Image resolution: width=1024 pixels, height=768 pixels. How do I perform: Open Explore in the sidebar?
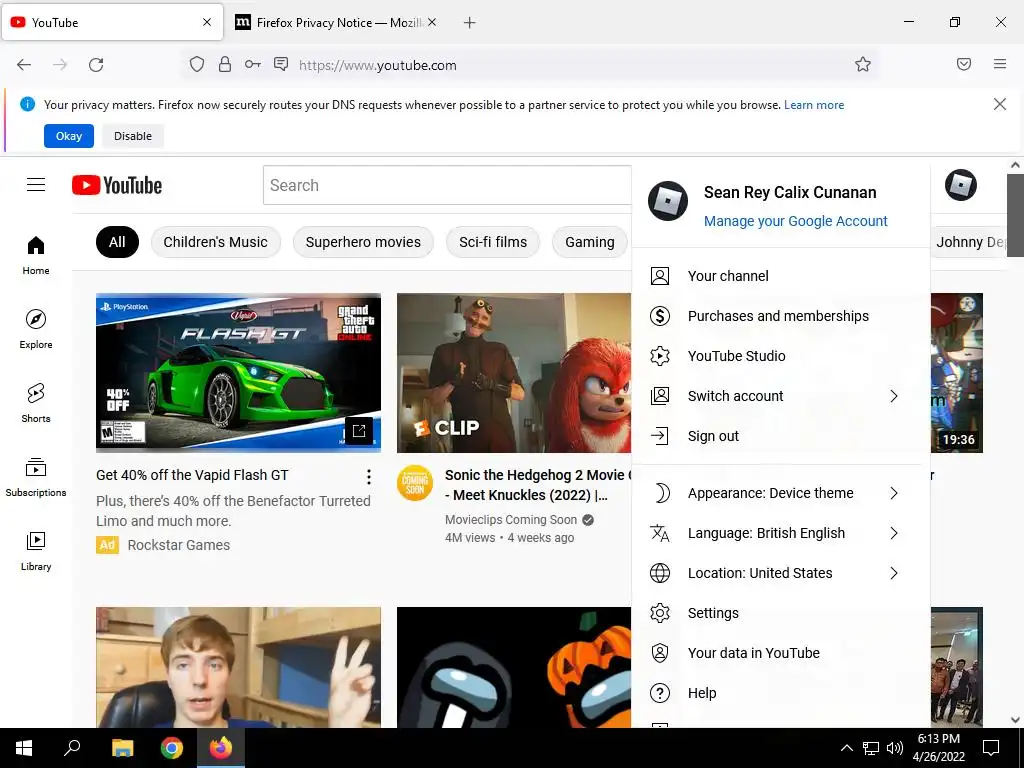click(36, 329)
